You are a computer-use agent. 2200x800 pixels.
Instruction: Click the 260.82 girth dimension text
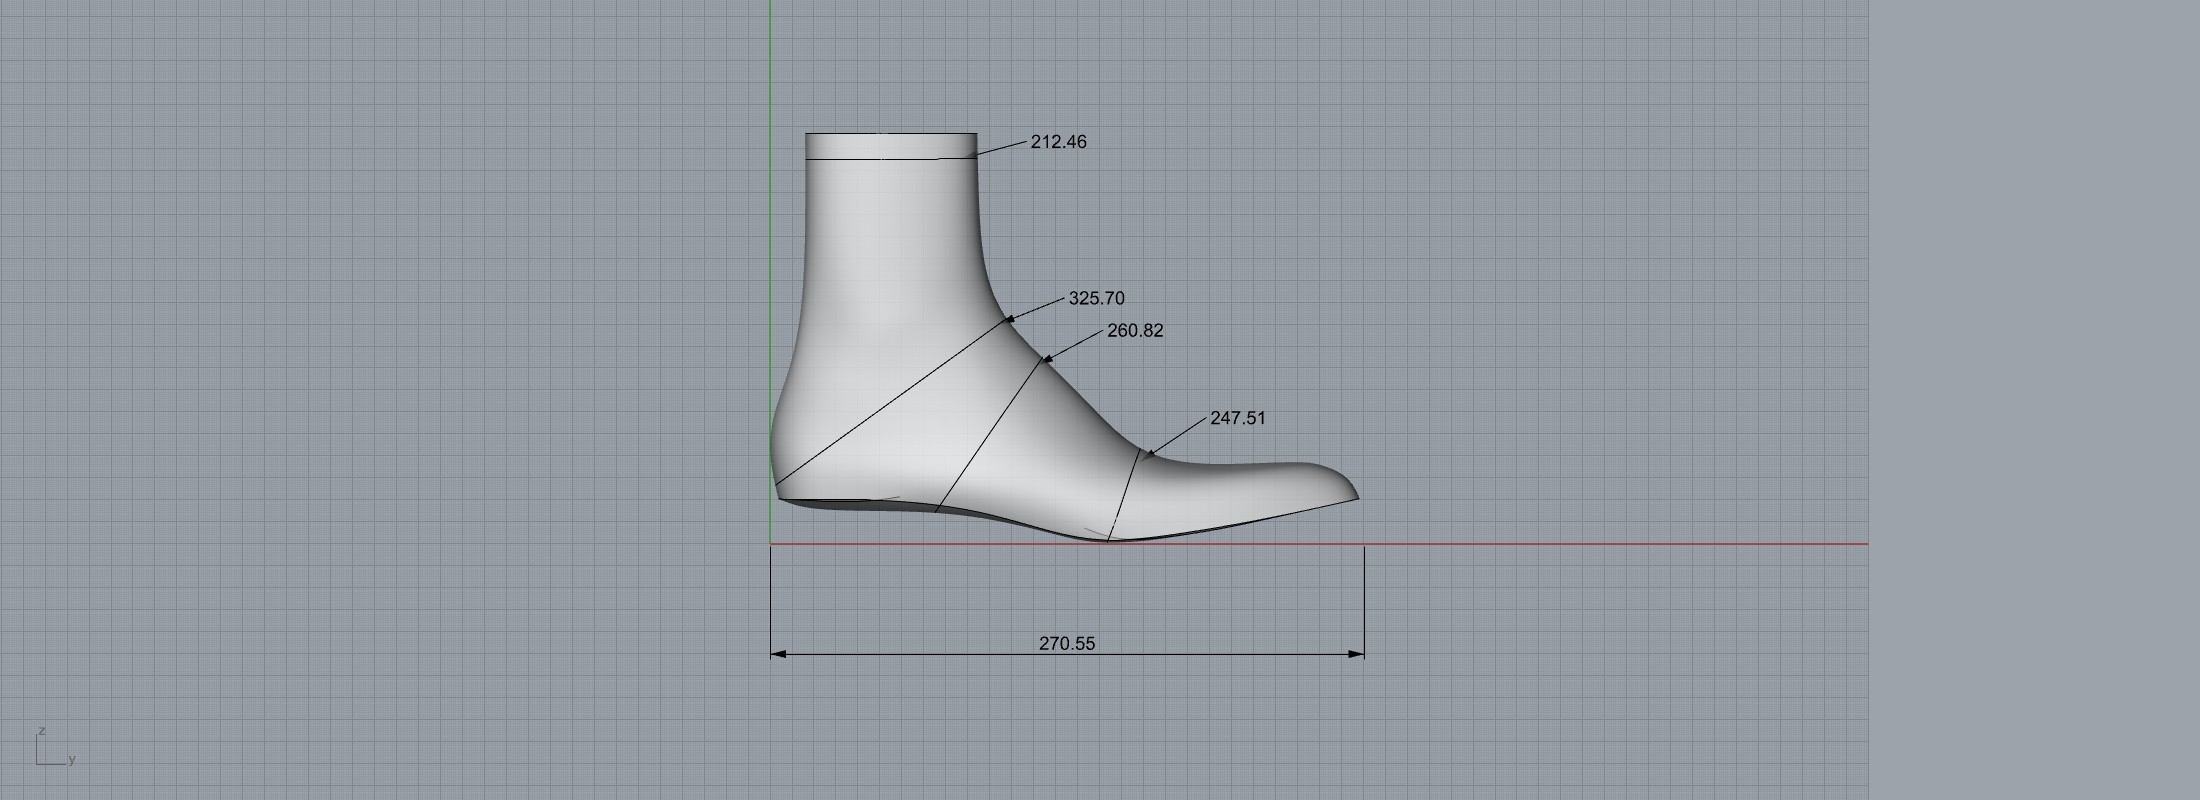pyautogui.click(x=1135, y=331)
